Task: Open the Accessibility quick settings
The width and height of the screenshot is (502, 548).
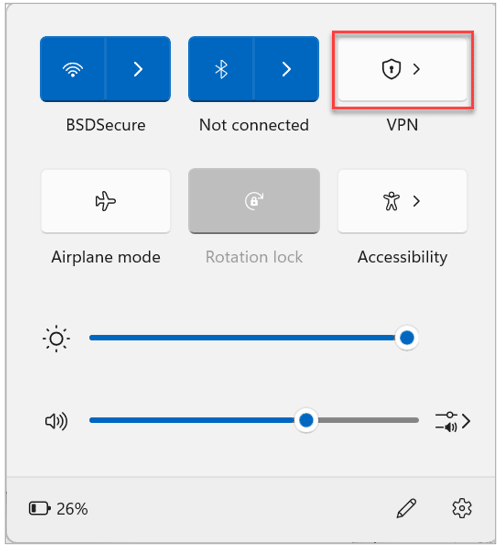Action: tap(402, 201)
